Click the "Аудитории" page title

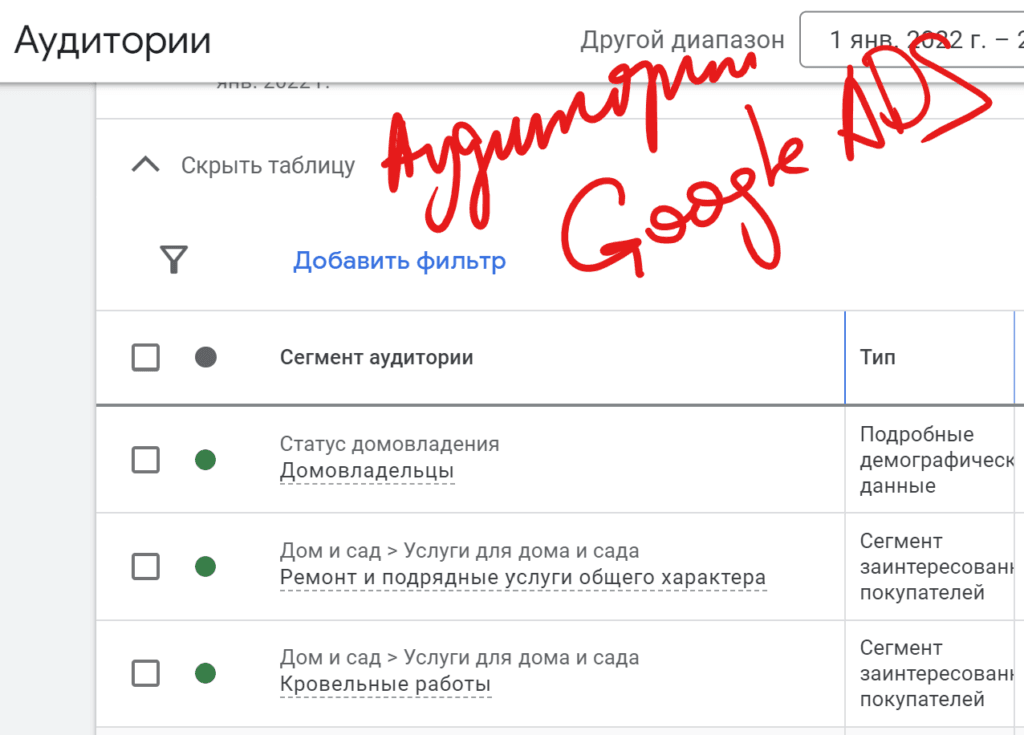tap(113, 41)
